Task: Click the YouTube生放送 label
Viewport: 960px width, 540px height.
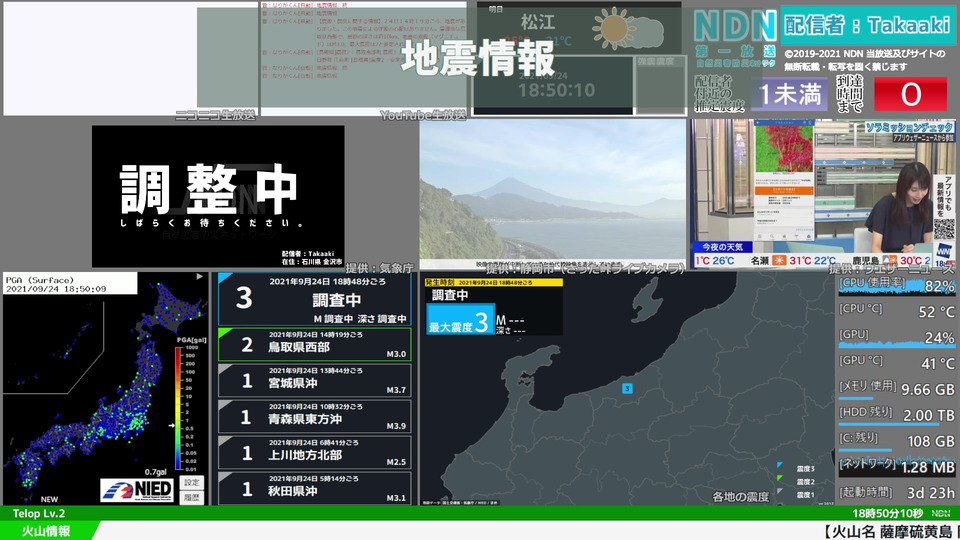Action: coord(422,114)
